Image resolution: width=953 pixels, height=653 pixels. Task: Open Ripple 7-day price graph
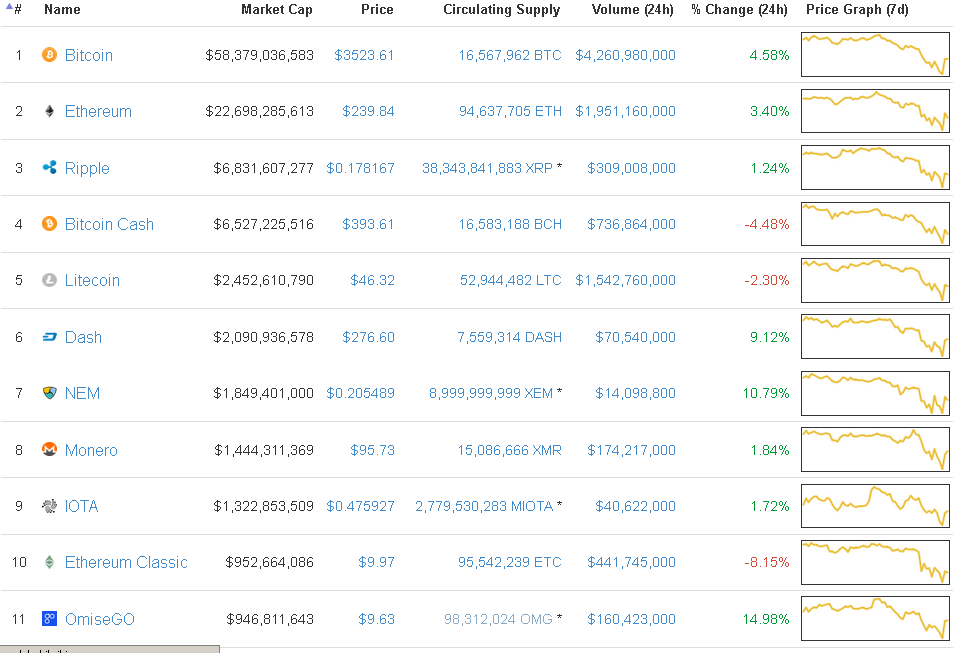coord(875,167)
